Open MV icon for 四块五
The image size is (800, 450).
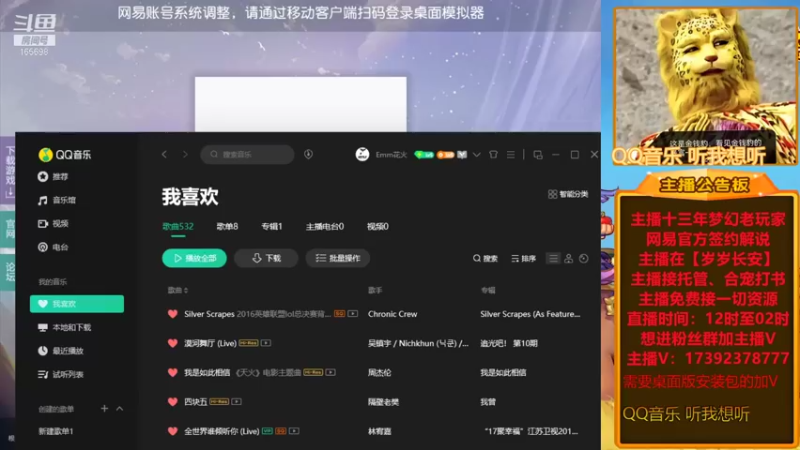[236, 402]
